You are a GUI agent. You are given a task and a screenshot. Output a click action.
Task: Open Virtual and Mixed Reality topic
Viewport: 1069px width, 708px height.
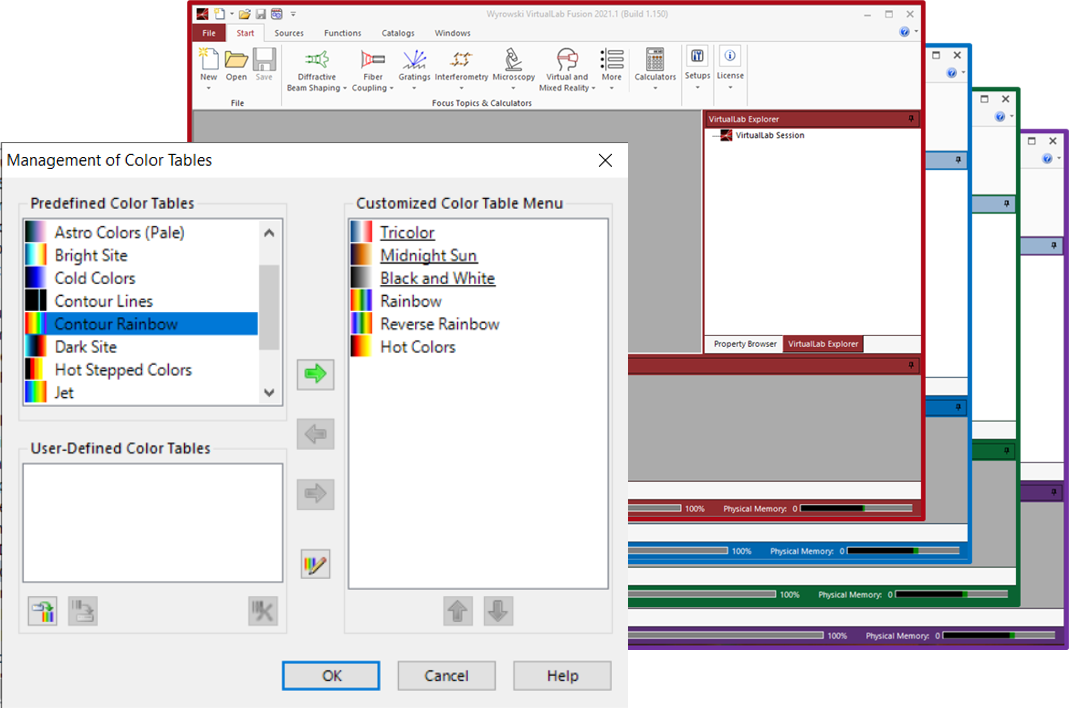click(x=567, y=70)
